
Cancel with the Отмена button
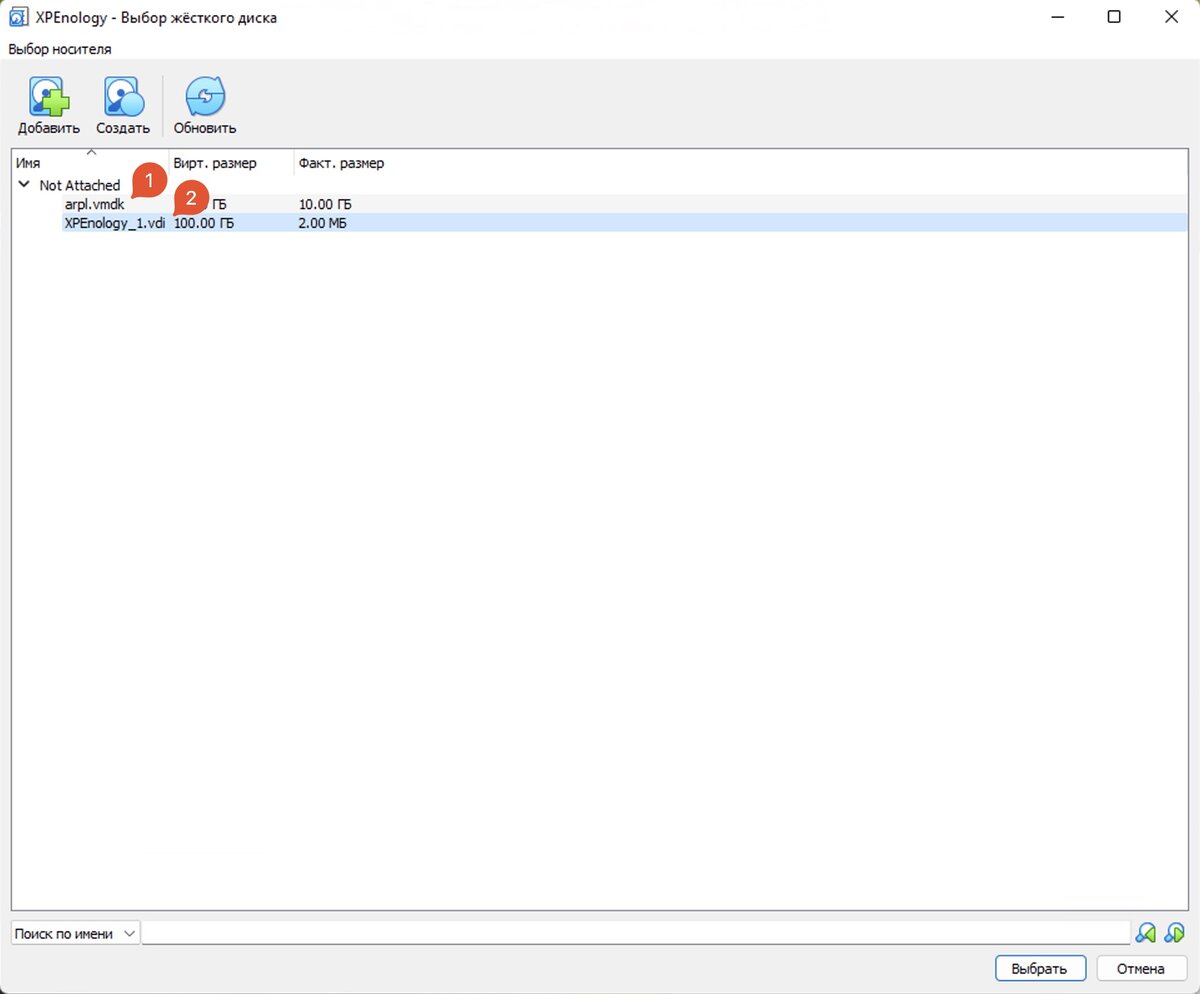pos(1141,968)
